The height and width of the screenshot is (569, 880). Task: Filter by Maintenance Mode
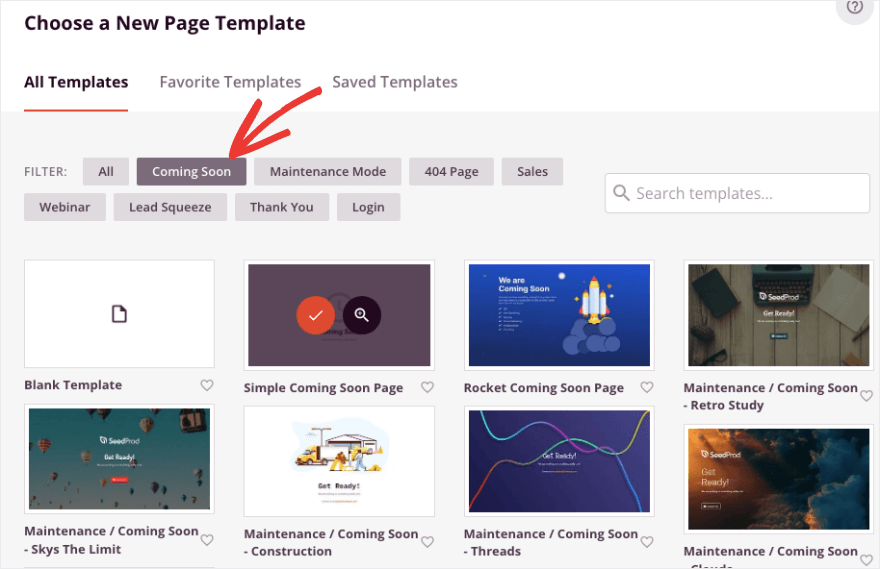328,172
